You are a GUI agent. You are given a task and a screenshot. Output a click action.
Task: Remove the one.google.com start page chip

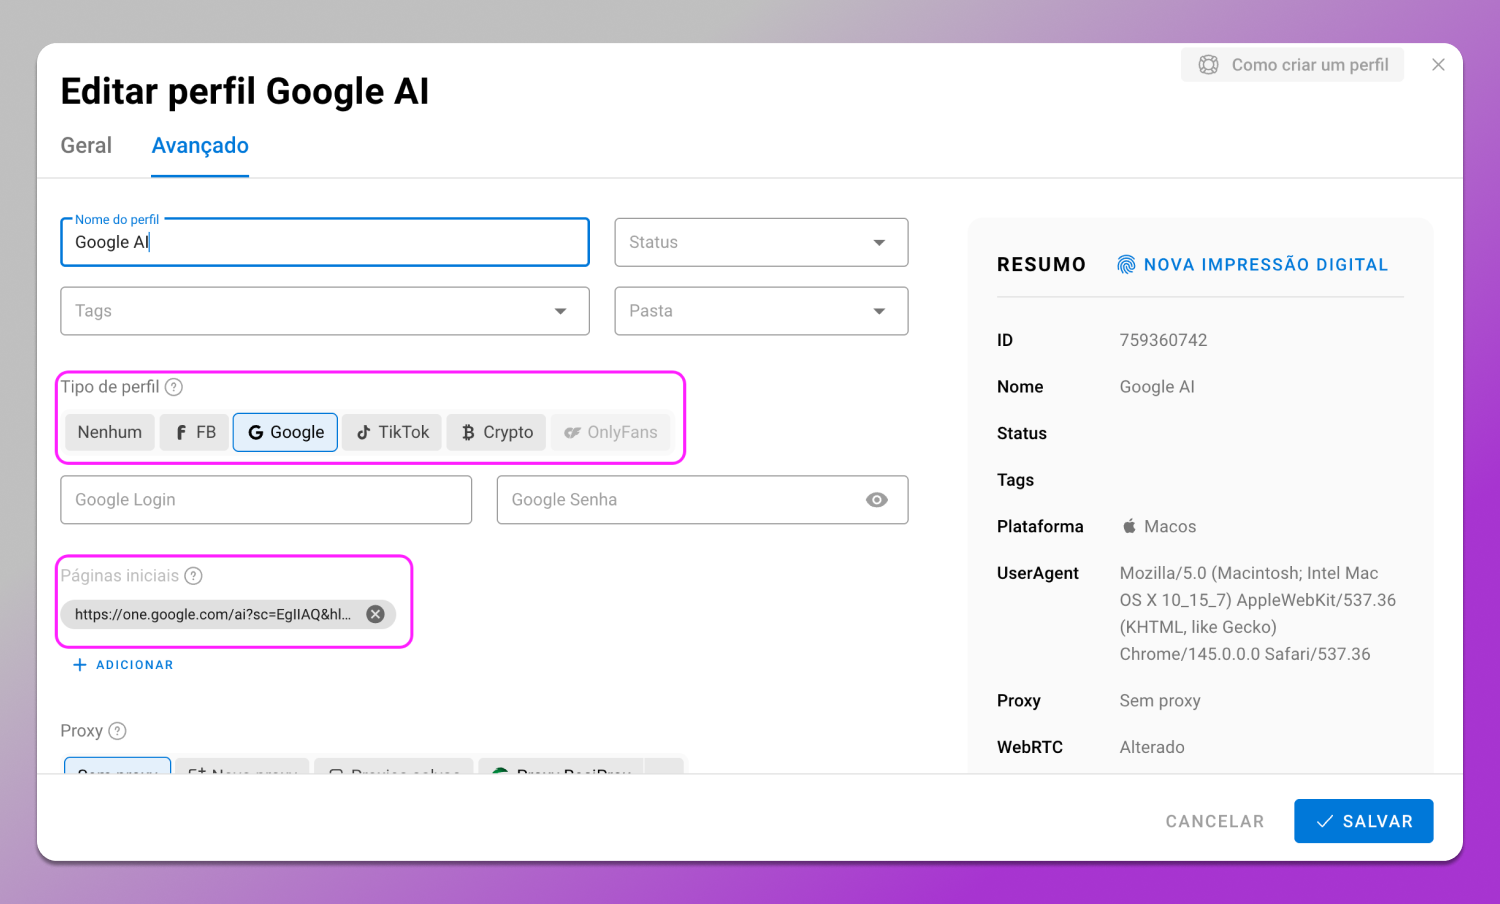click(375, 614)
